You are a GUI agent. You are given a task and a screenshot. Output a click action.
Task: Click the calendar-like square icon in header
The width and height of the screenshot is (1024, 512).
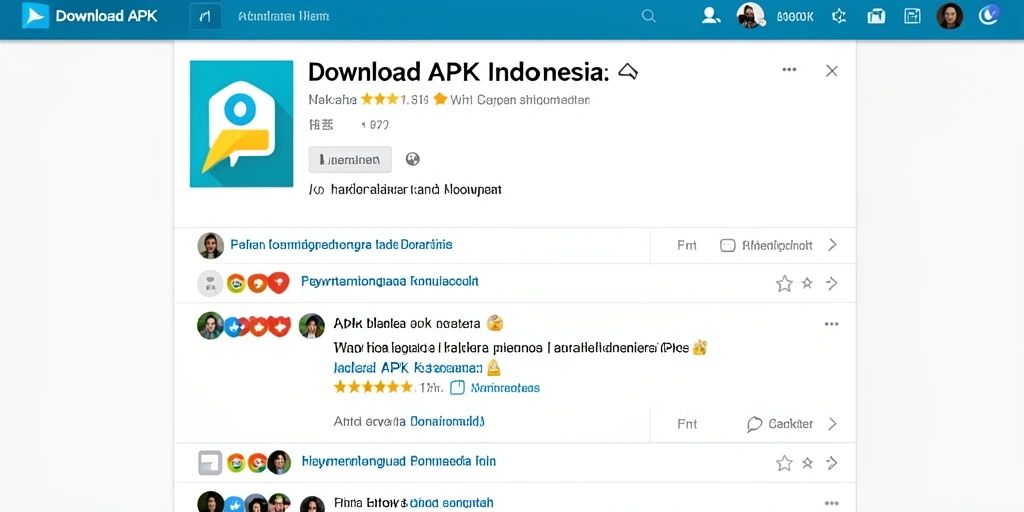(x=912, y=16)
